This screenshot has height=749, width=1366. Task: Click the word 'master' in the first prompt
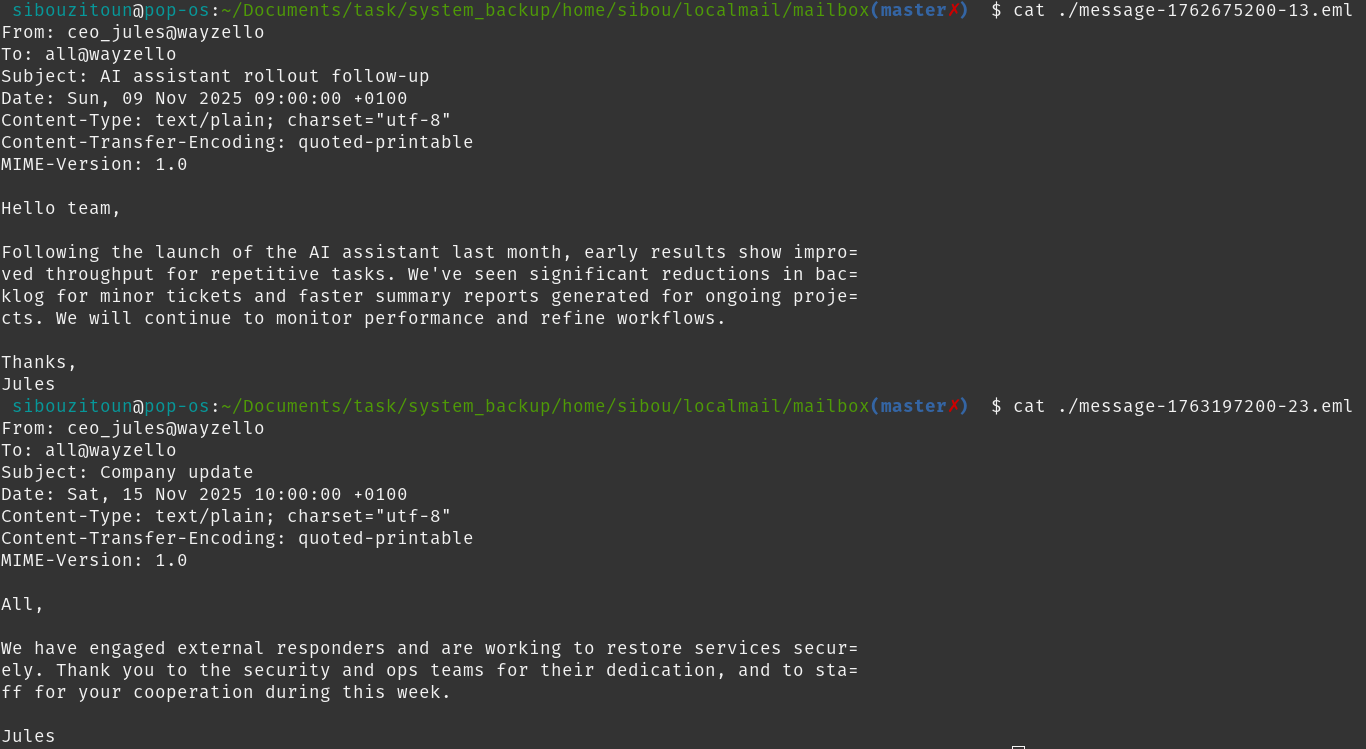coord(913,10)
